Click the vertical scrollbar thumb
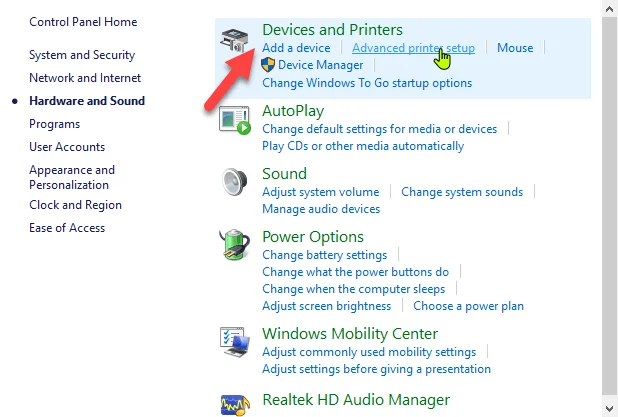The image size is (618, 417). tap(610, 205)
